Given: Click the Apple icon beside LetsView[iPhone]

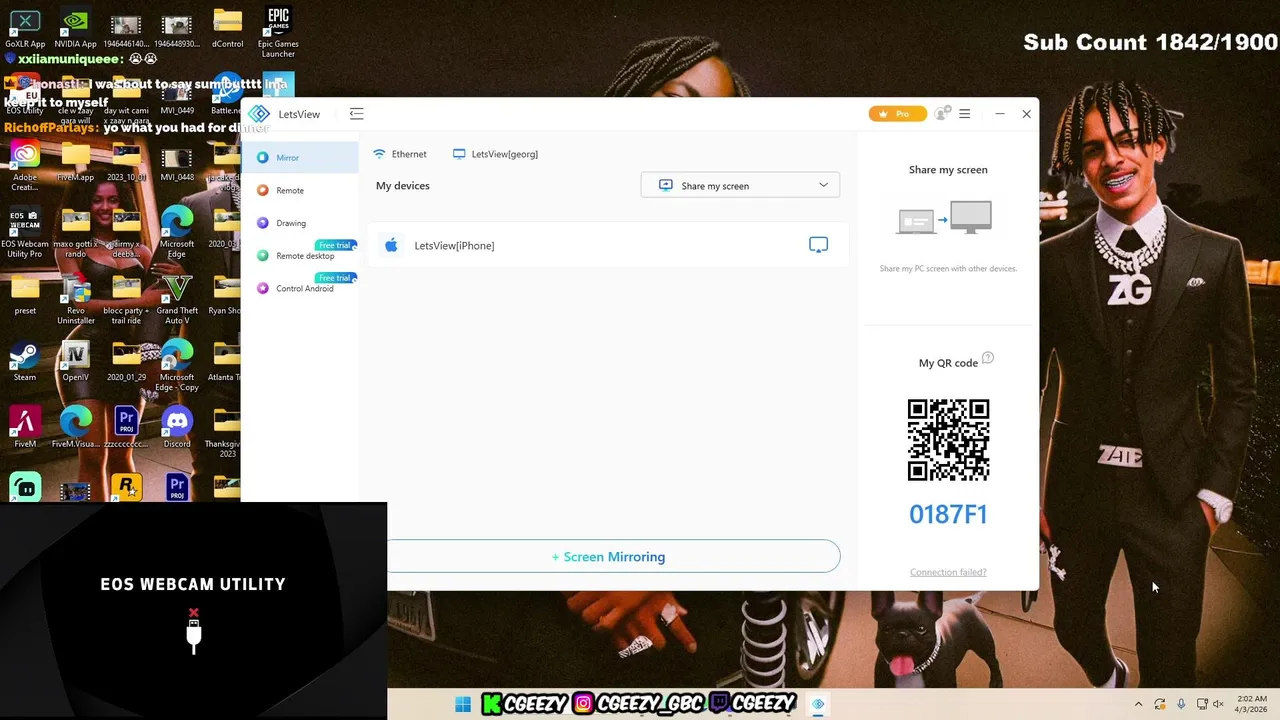Looking at the screenshot, I should (x=391, y=245).
